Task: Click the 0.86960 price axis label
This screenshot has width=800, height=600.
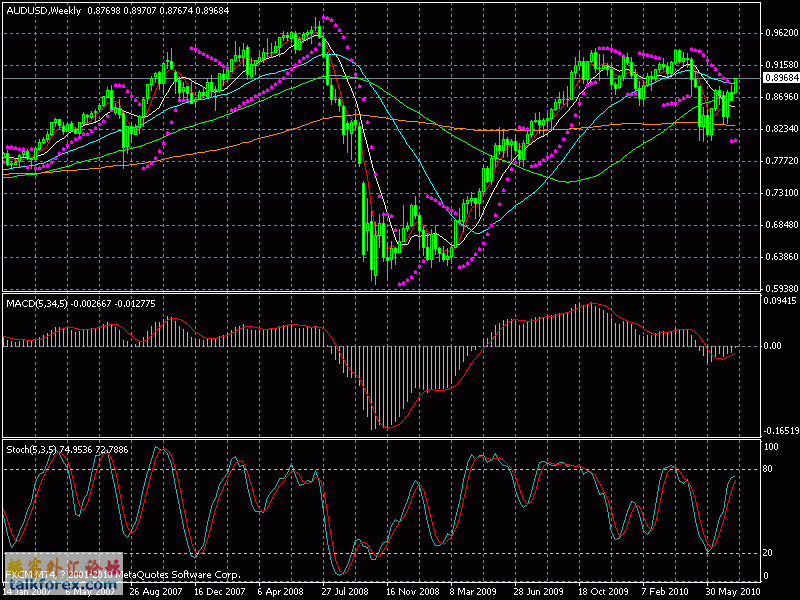Action: click(x=782, y=96)
